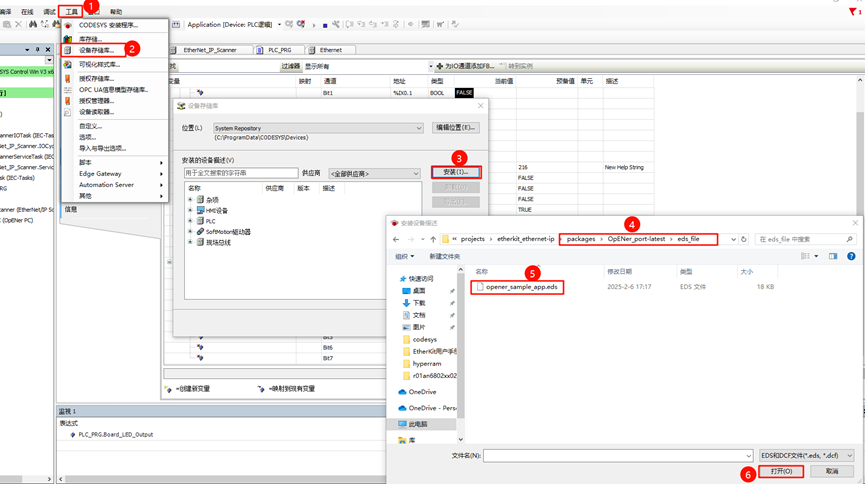This screenshot has height=484, width=865.
Task: Focus full-text search field in repository
Action: (x=241, y=173)
